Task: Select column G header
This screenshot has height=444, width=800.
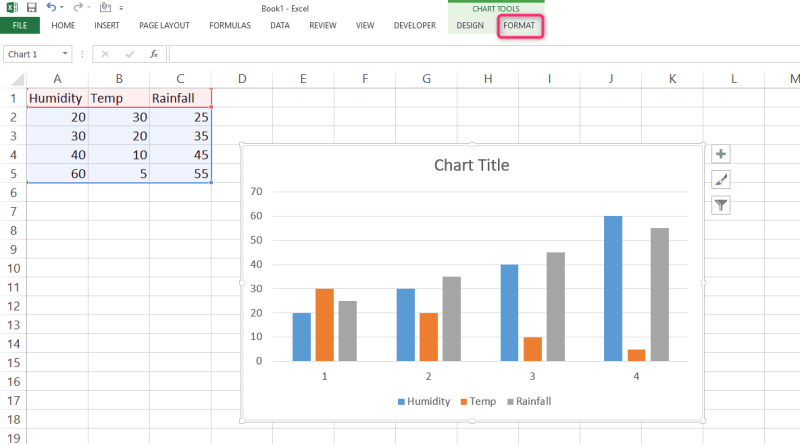Action: point(427,79)
